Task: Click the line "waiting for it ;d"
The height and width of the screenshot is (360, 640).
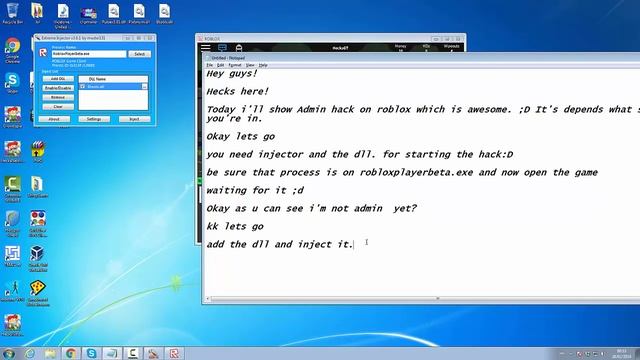Action: pyautogui.click(x=255, y=191)
